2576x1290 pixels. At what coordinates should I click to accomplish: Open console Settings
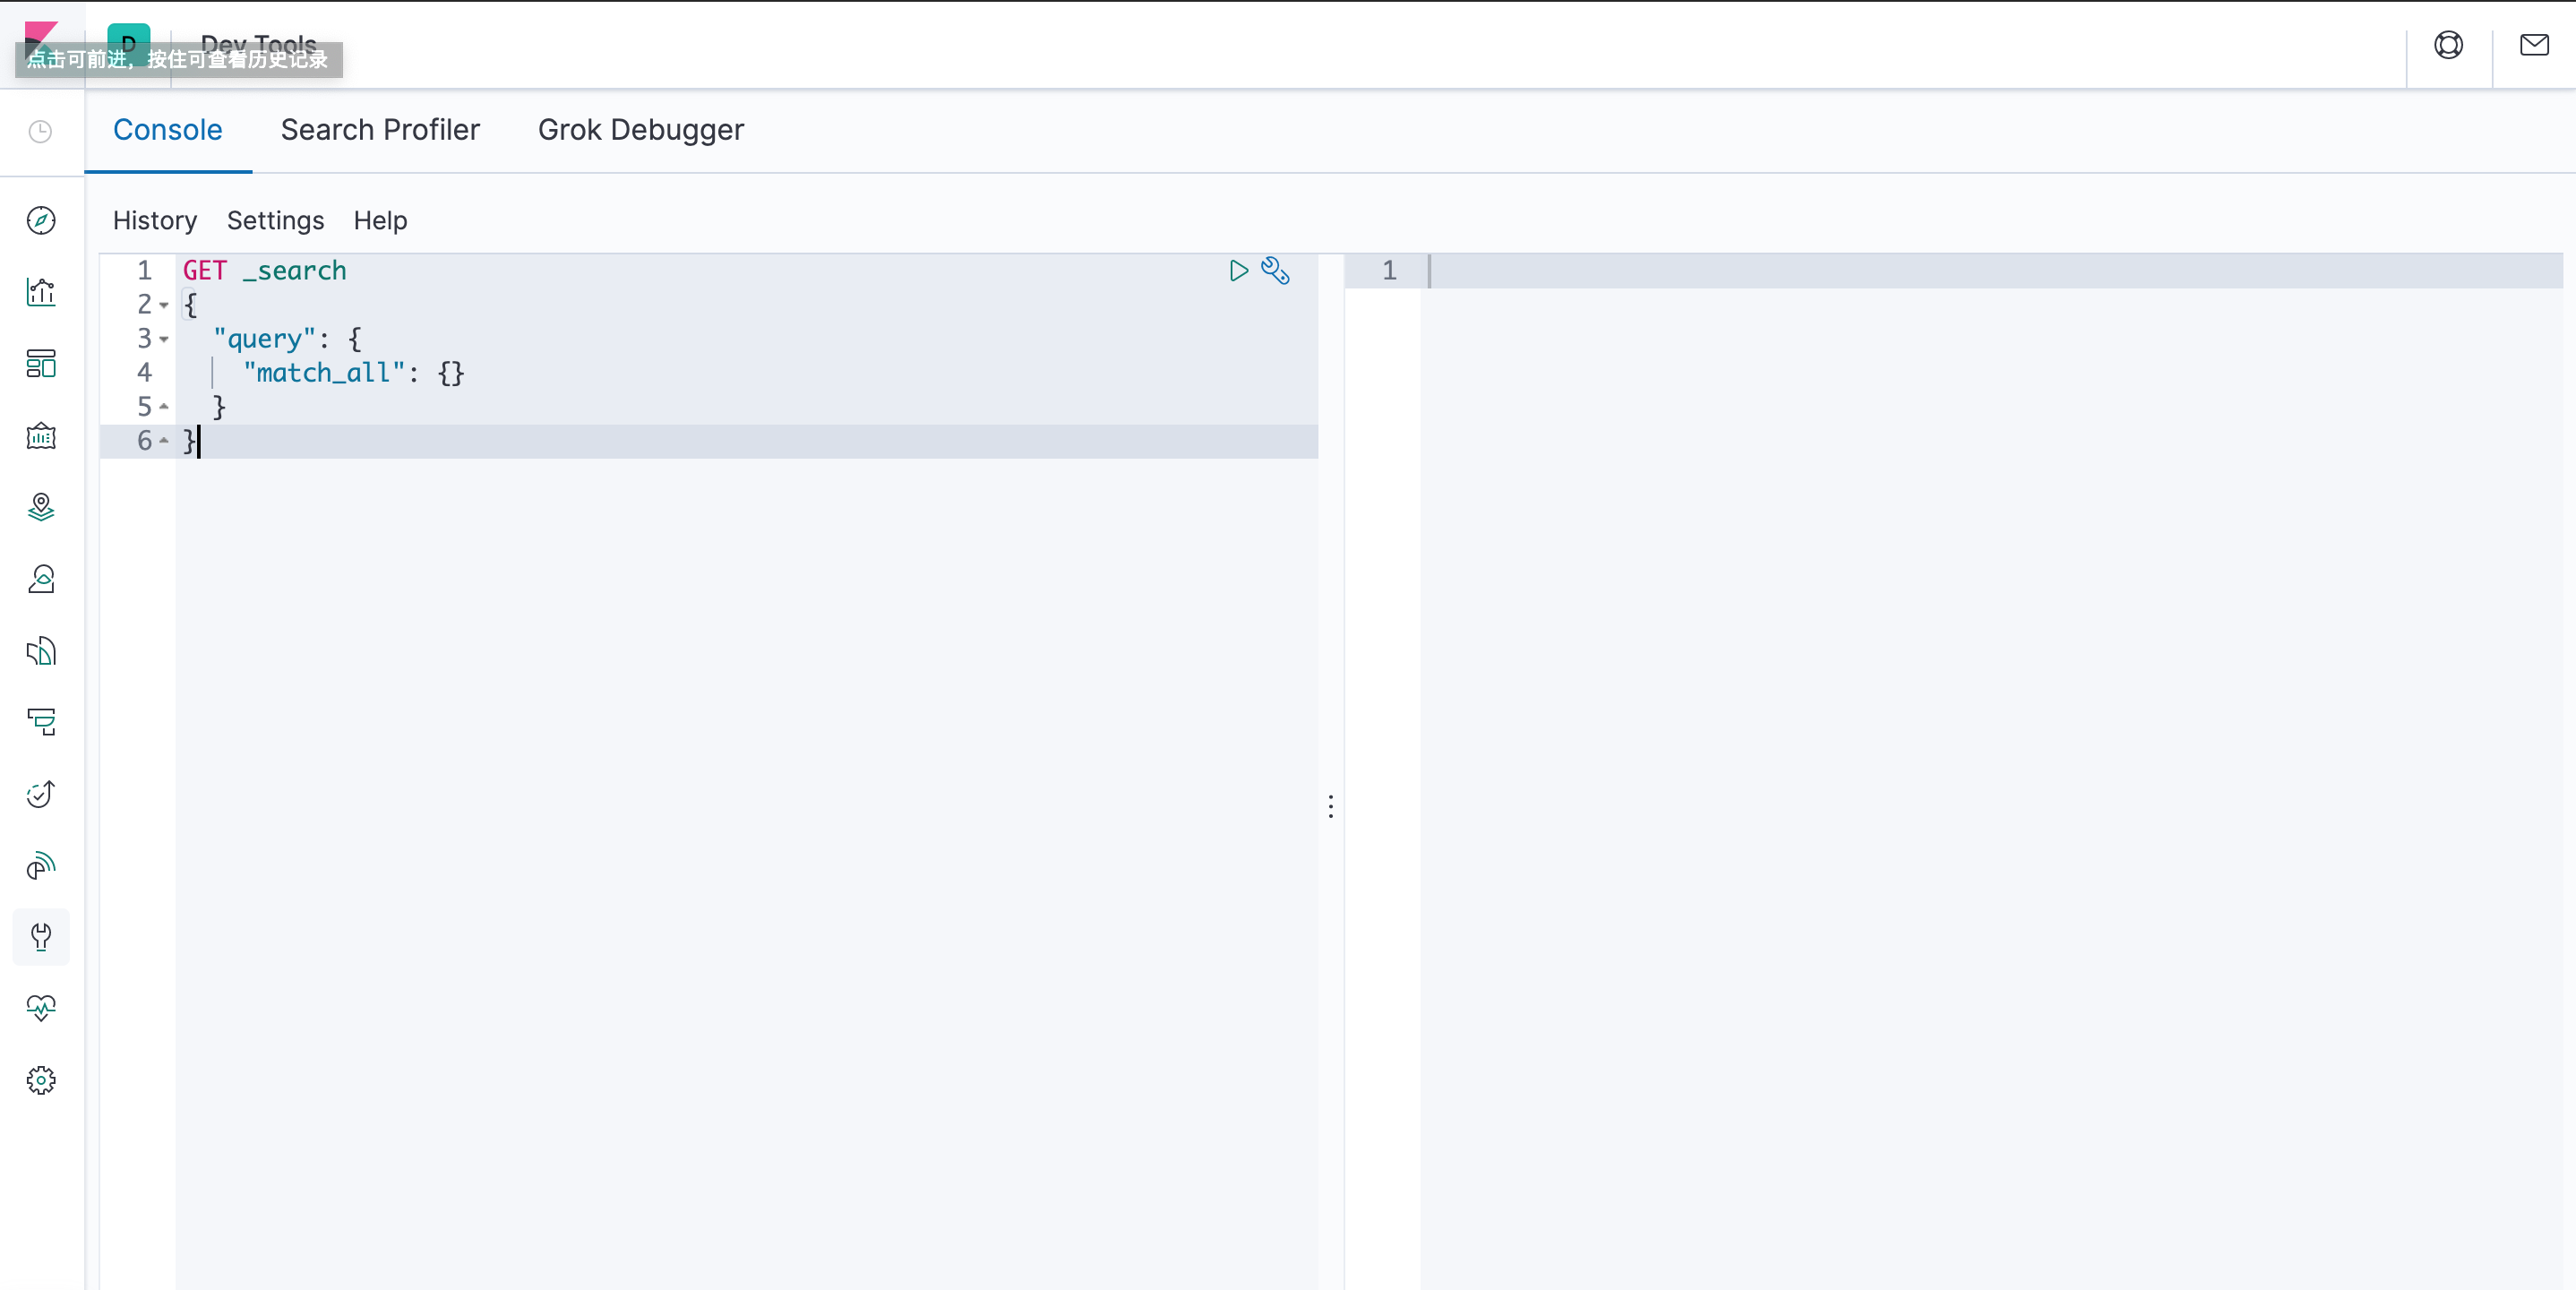[275, 220]
